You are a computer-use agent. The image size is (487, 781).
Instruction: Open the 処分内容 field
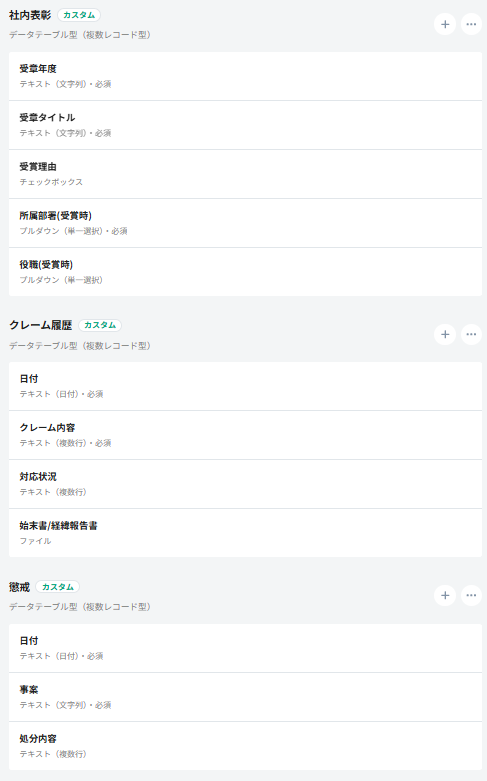pos(245,746)
